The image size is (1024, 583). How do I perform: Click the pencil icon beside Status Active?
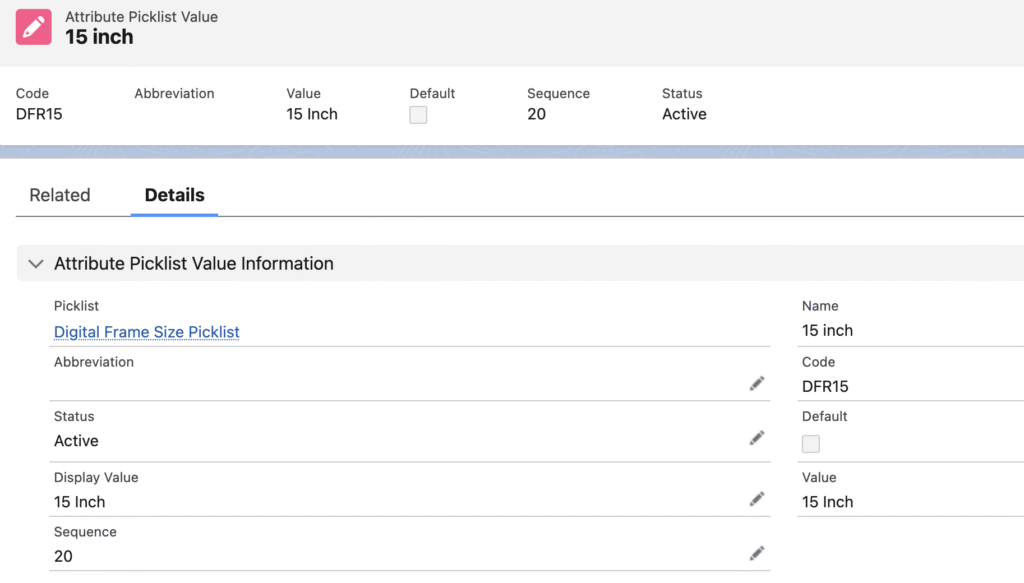(757, 438)
